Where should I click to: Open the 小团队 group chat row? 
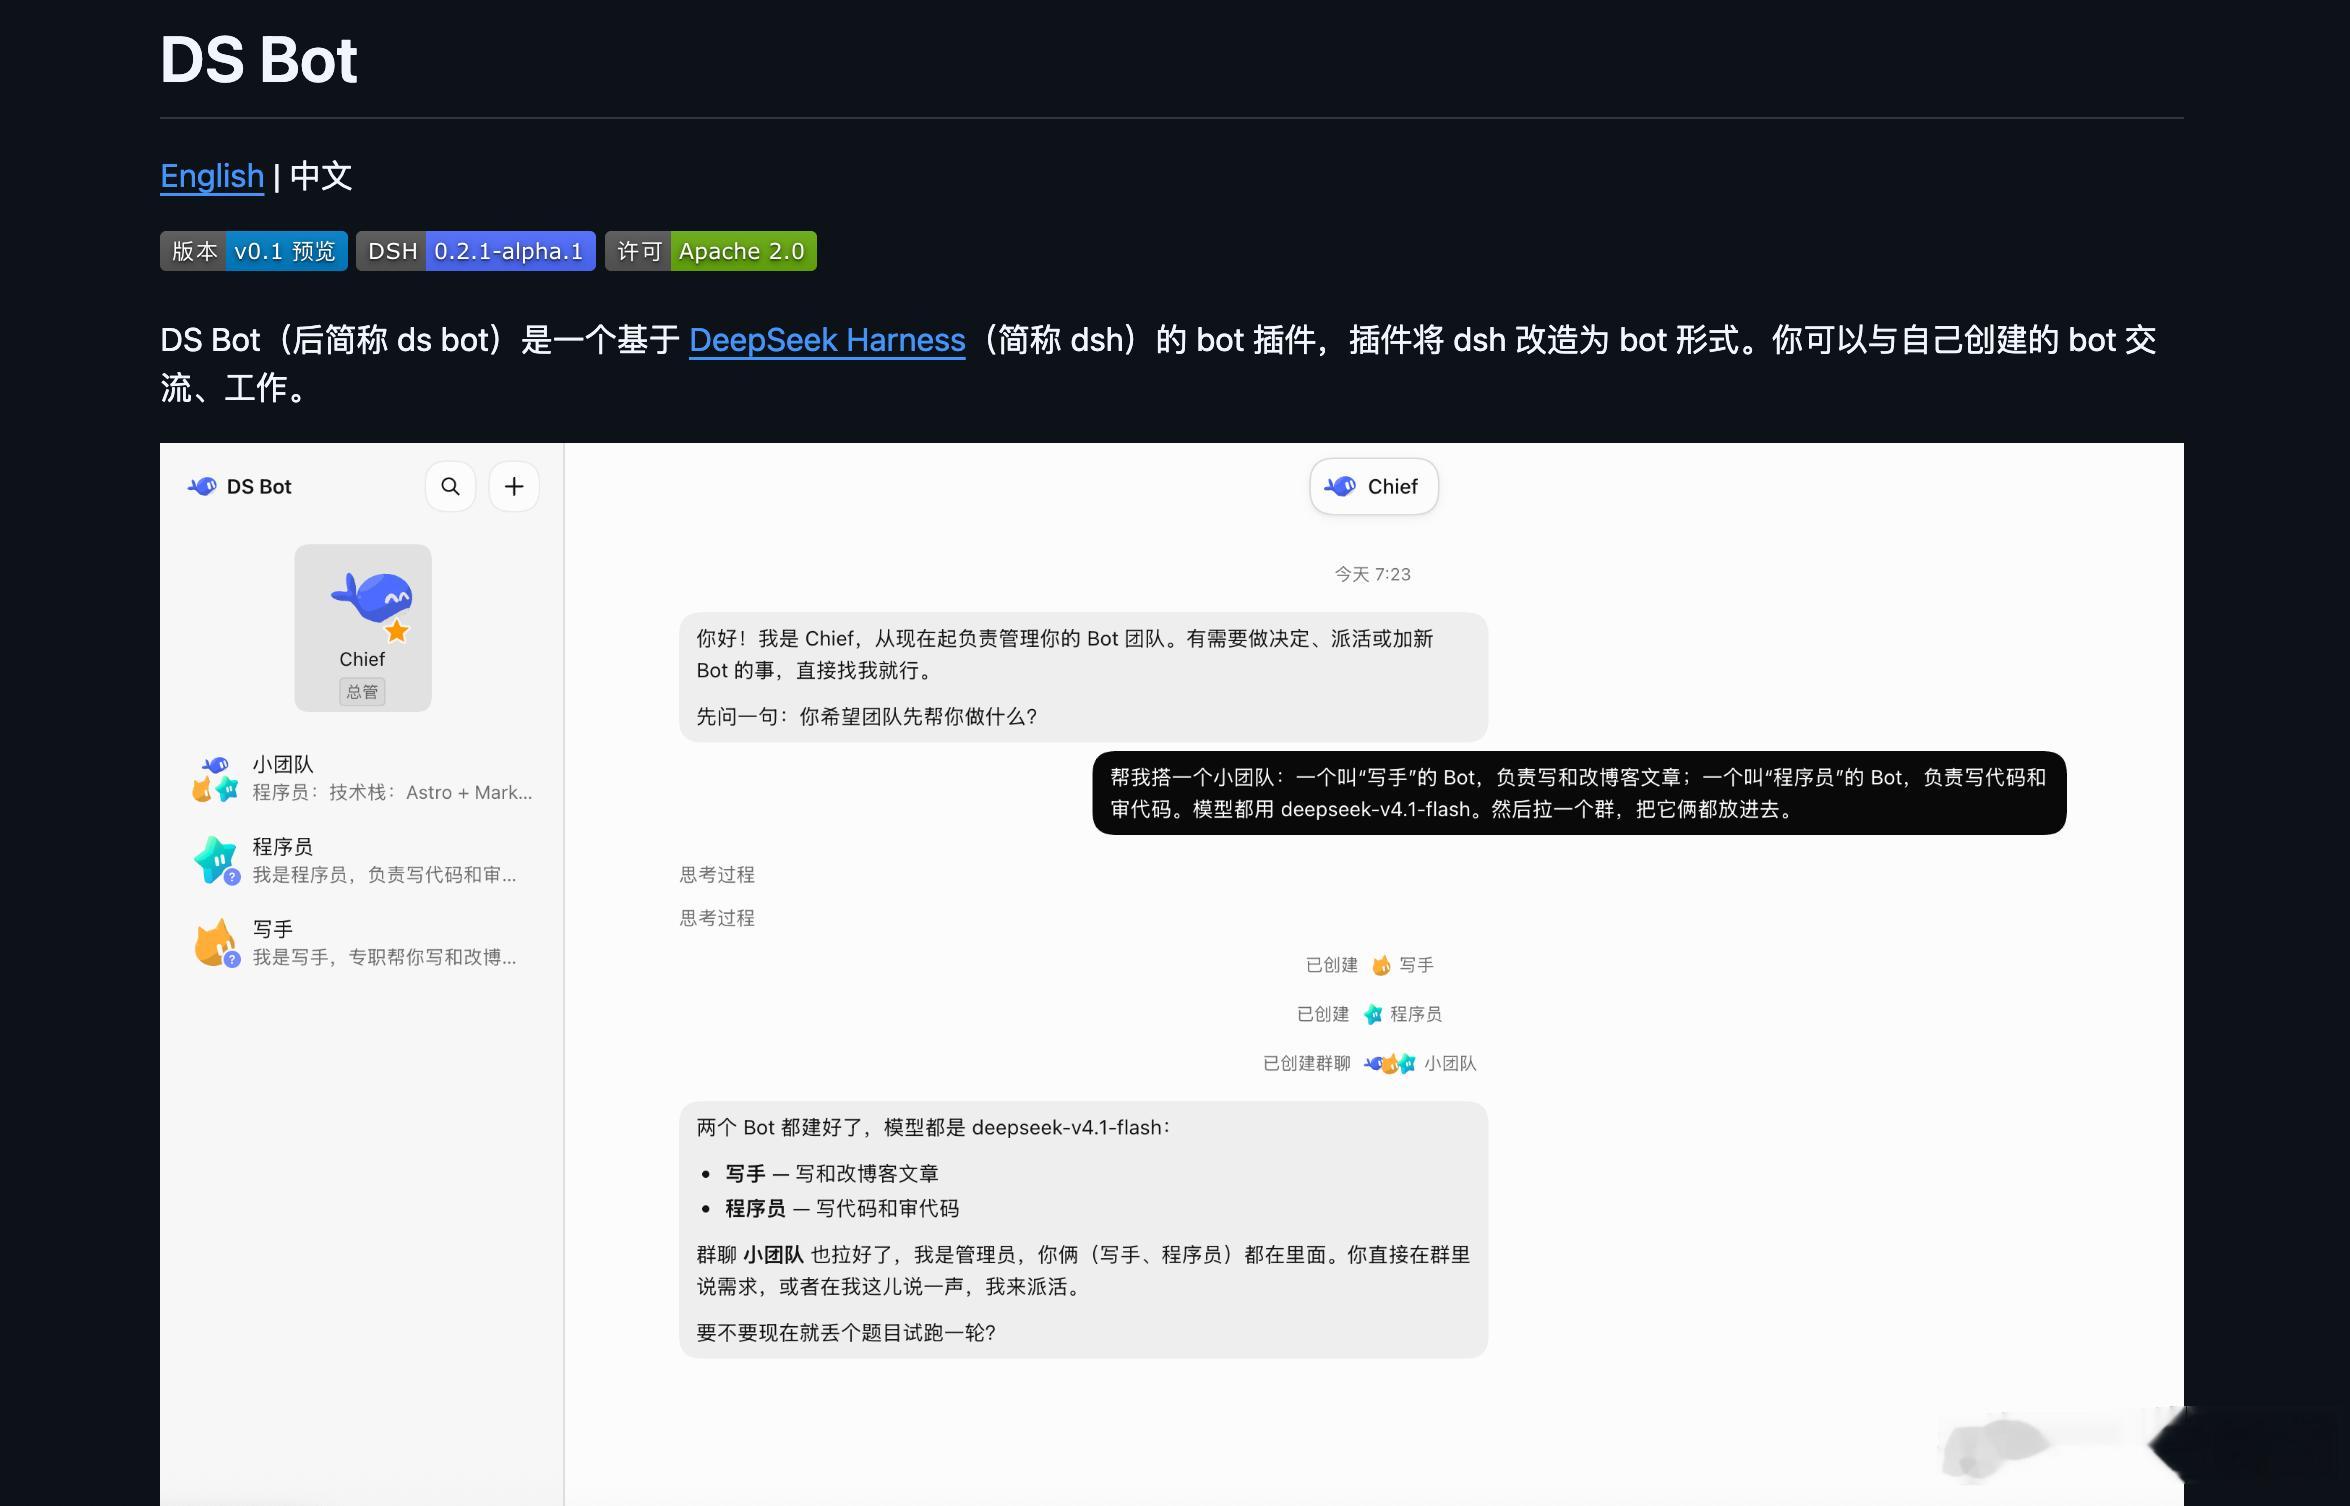[x=363, y=778]
